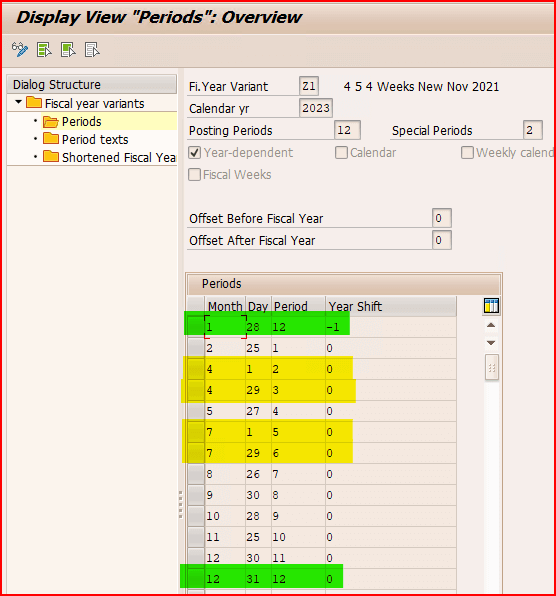Click the table scroll down arrow

pos(491,343)
